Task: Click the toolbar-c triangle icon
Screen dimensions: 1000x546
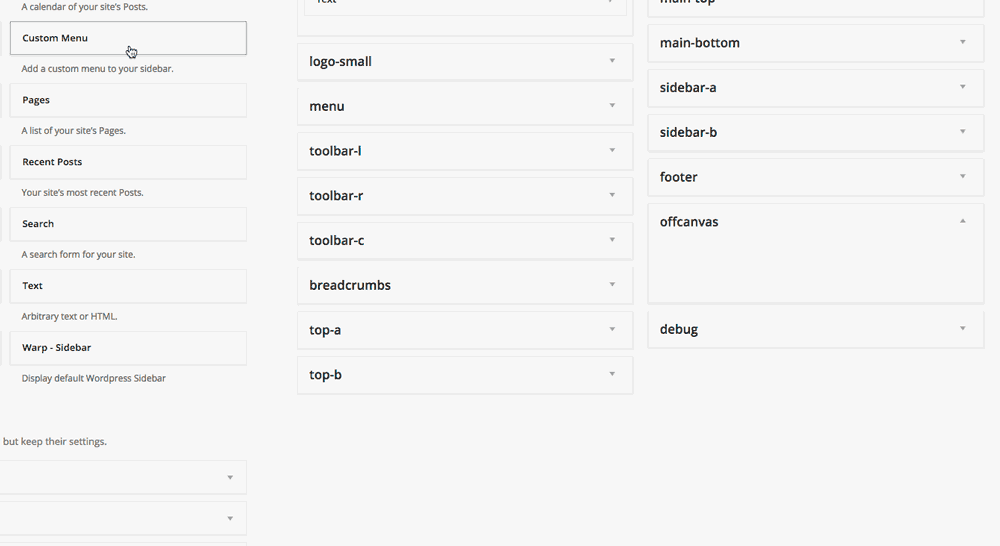Action: click(612, 240)
